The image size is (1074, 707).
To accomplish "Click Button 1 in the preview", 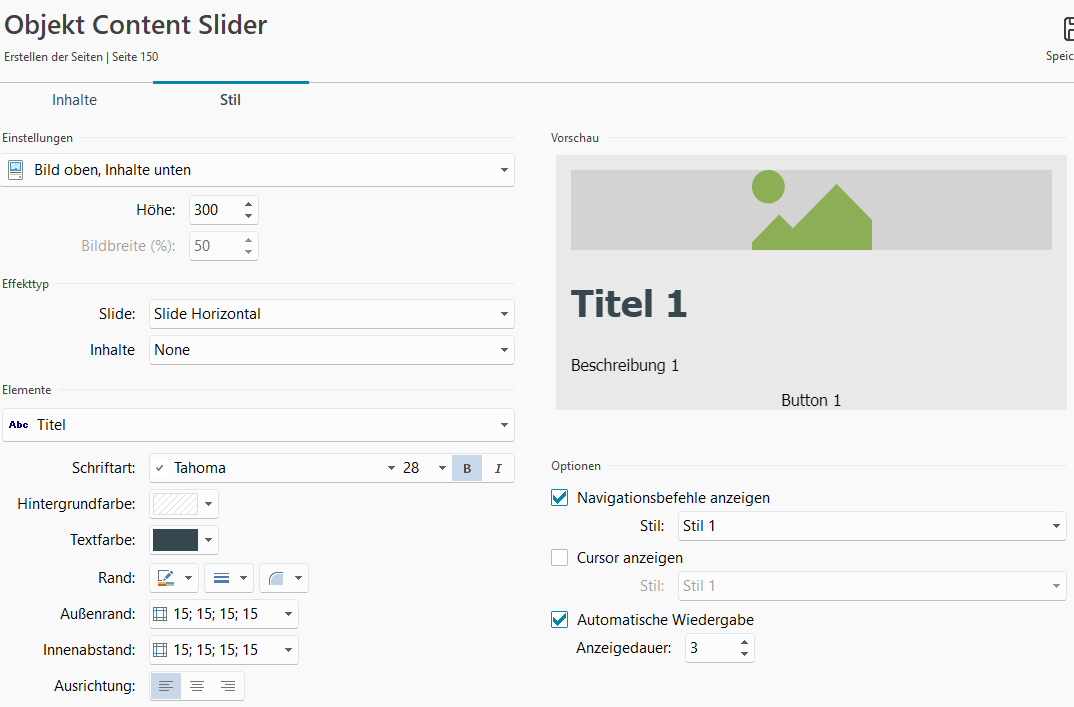I will point(811,400).
